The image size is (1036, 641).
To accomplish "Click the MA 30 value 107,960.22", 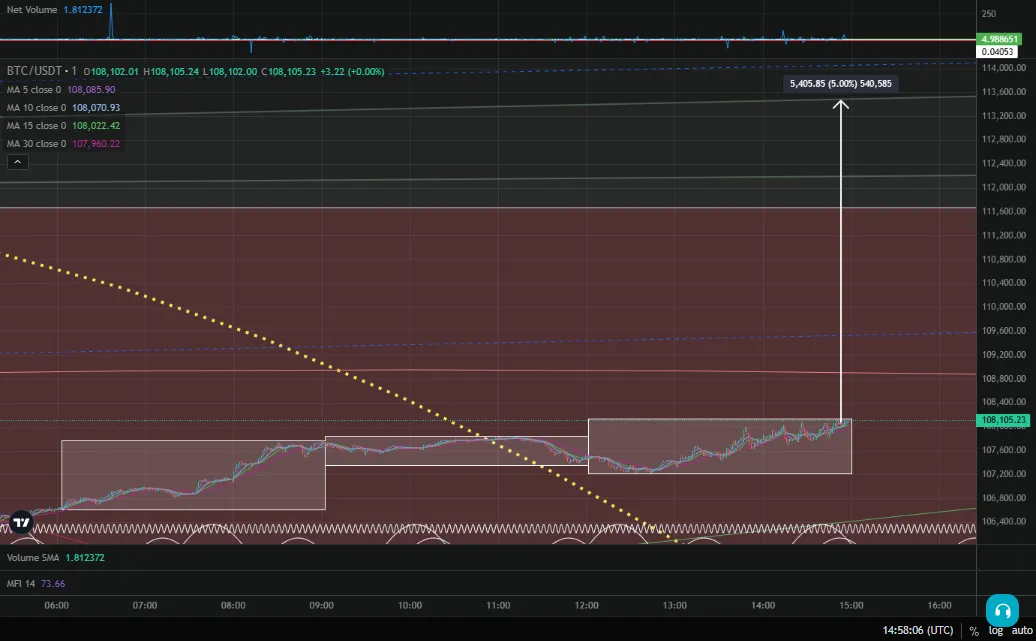I will (x=96, y=143).
